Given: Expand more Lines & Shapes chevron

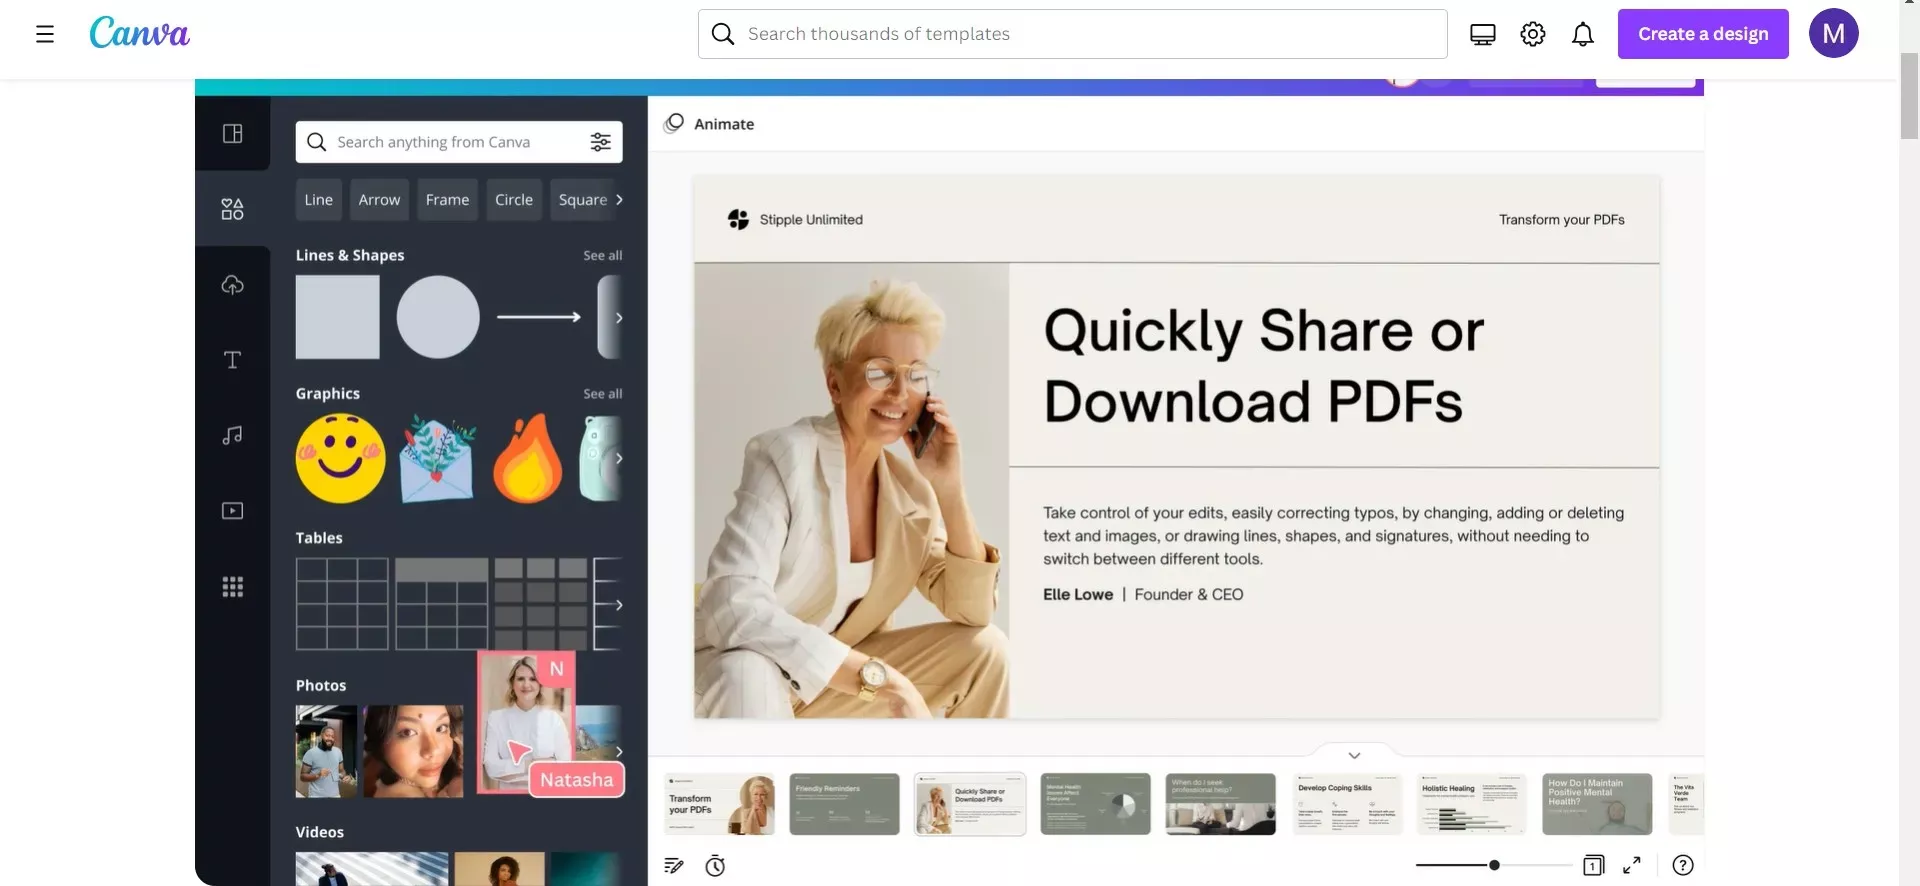Looking at the screenshot, I should click(x=619, y=318).
